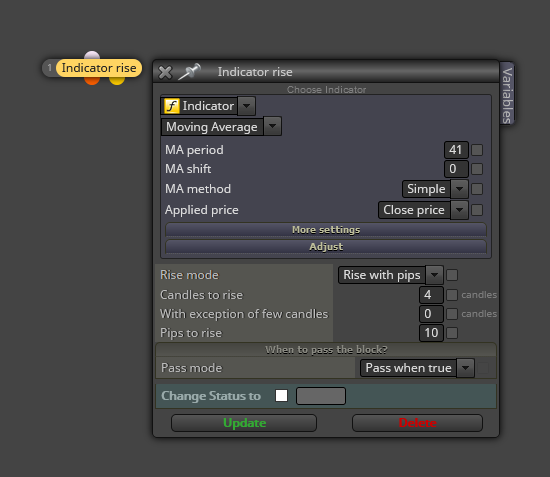
Task: Select the Indicator rise block node
Action: (99, 68)
